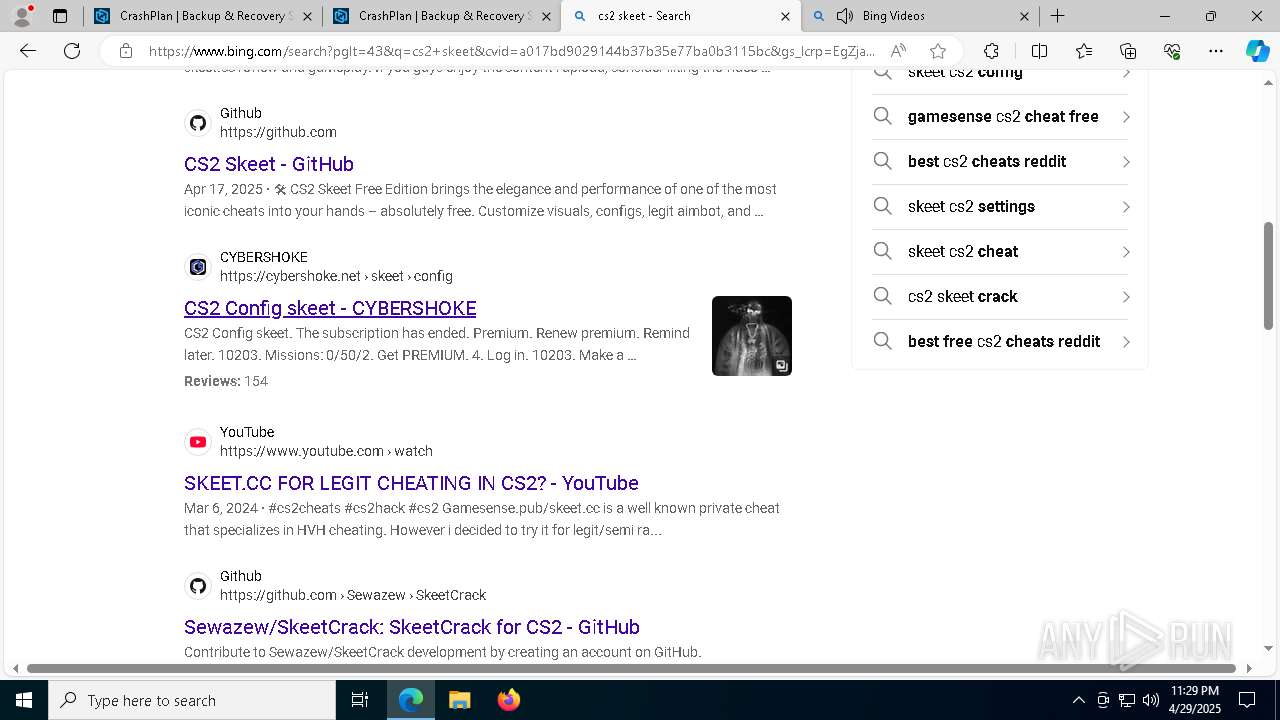Select the cs2 skeet - Search tab
1280x720 pixels.
tap(680, 16)
